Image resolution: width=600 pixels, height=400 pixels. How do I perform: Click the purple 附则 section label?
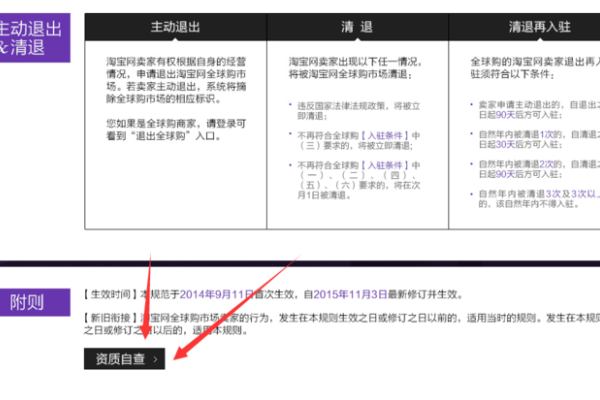coord(35,302)
